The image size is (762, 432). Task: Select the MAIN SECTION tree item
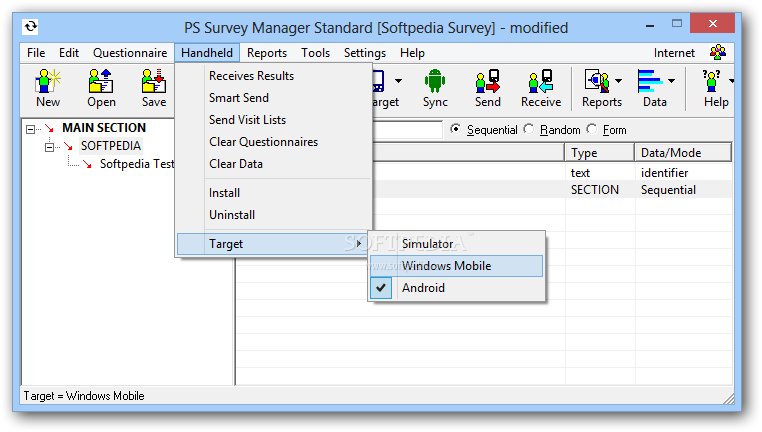(104, 128)
